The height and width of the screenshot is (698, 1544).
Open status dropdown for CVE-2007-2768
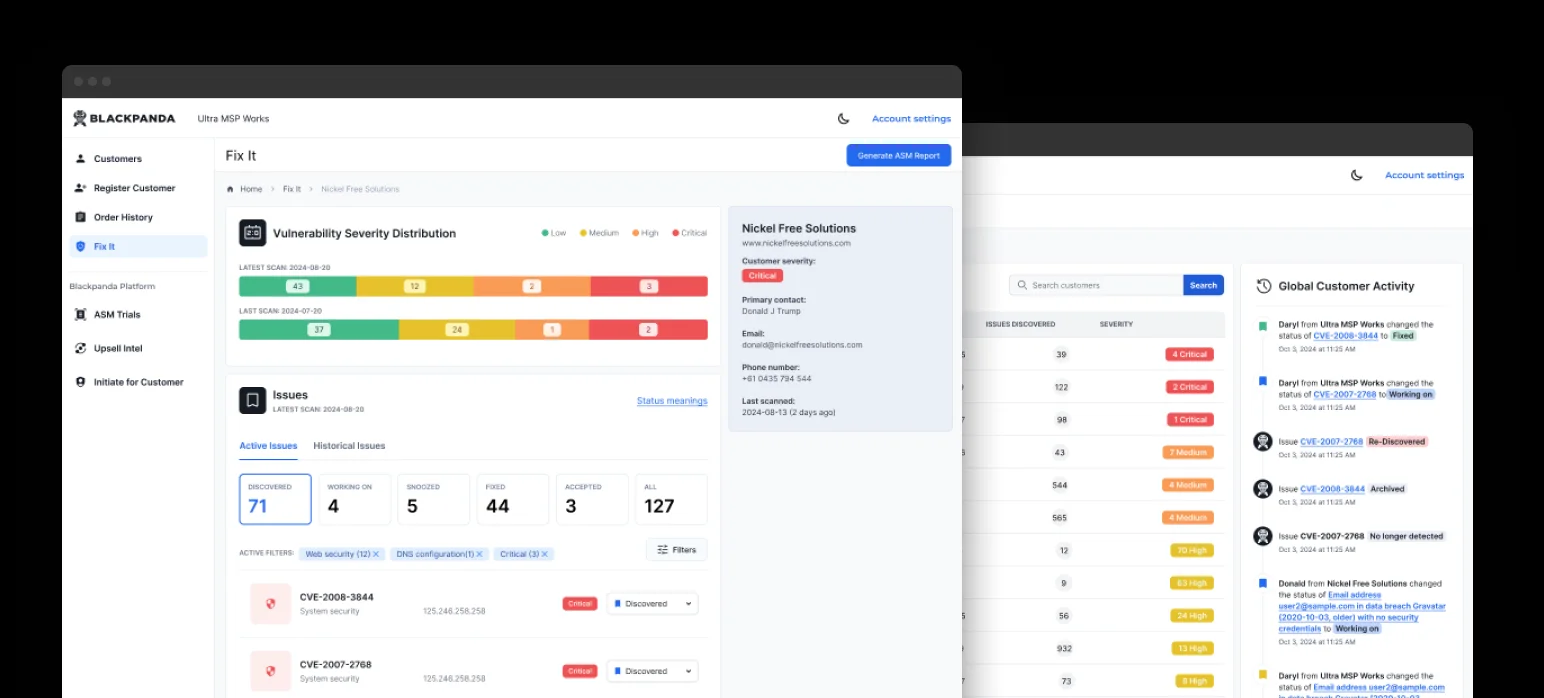[652, 671]
